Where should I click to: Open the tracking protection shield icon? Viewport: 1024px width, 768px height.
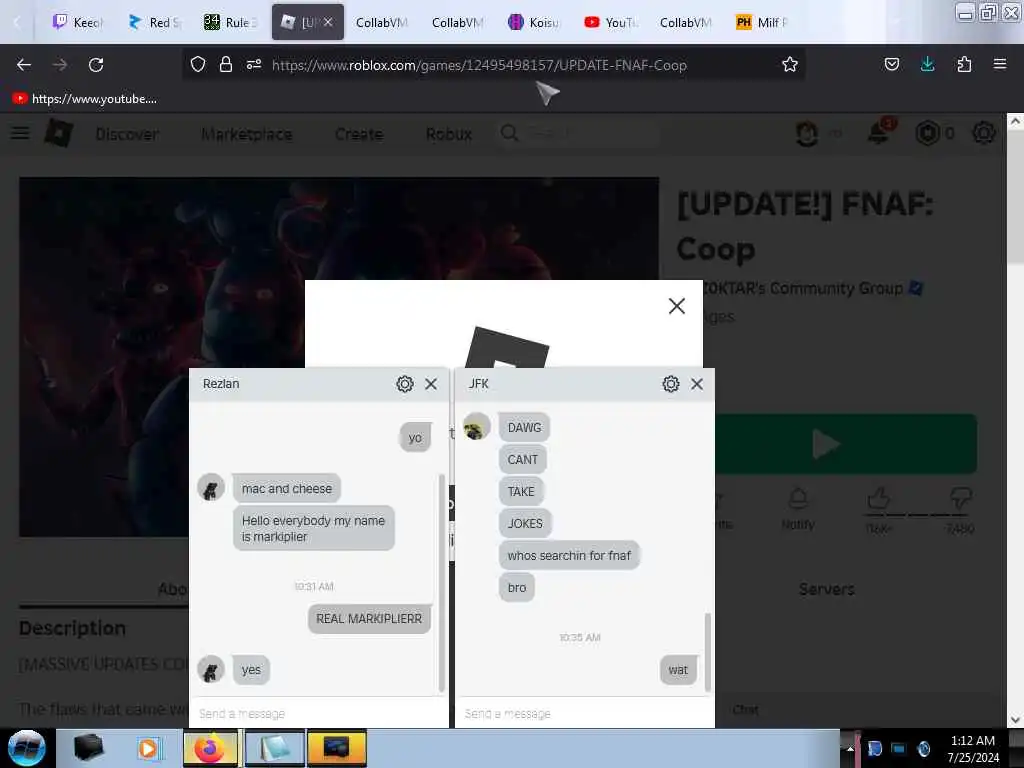coord(198,65)
